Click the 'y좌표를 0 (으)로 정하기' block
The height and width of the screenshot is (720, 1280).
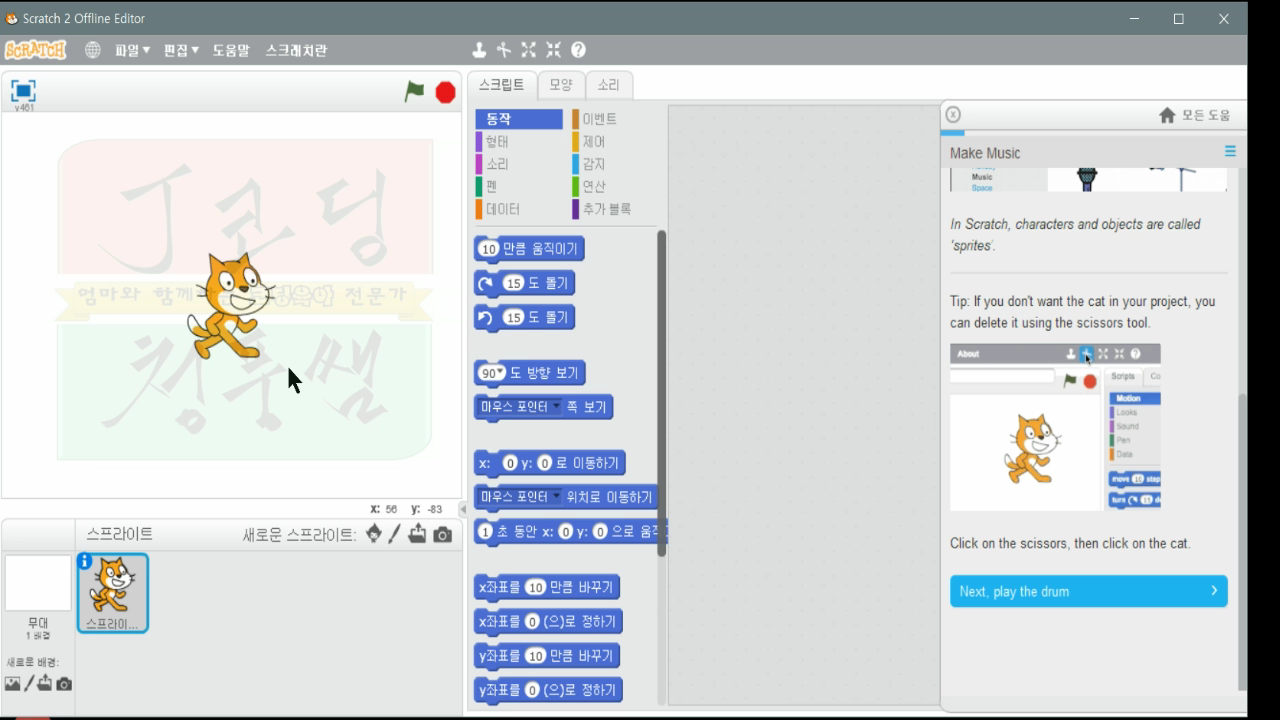coord(548,690)
